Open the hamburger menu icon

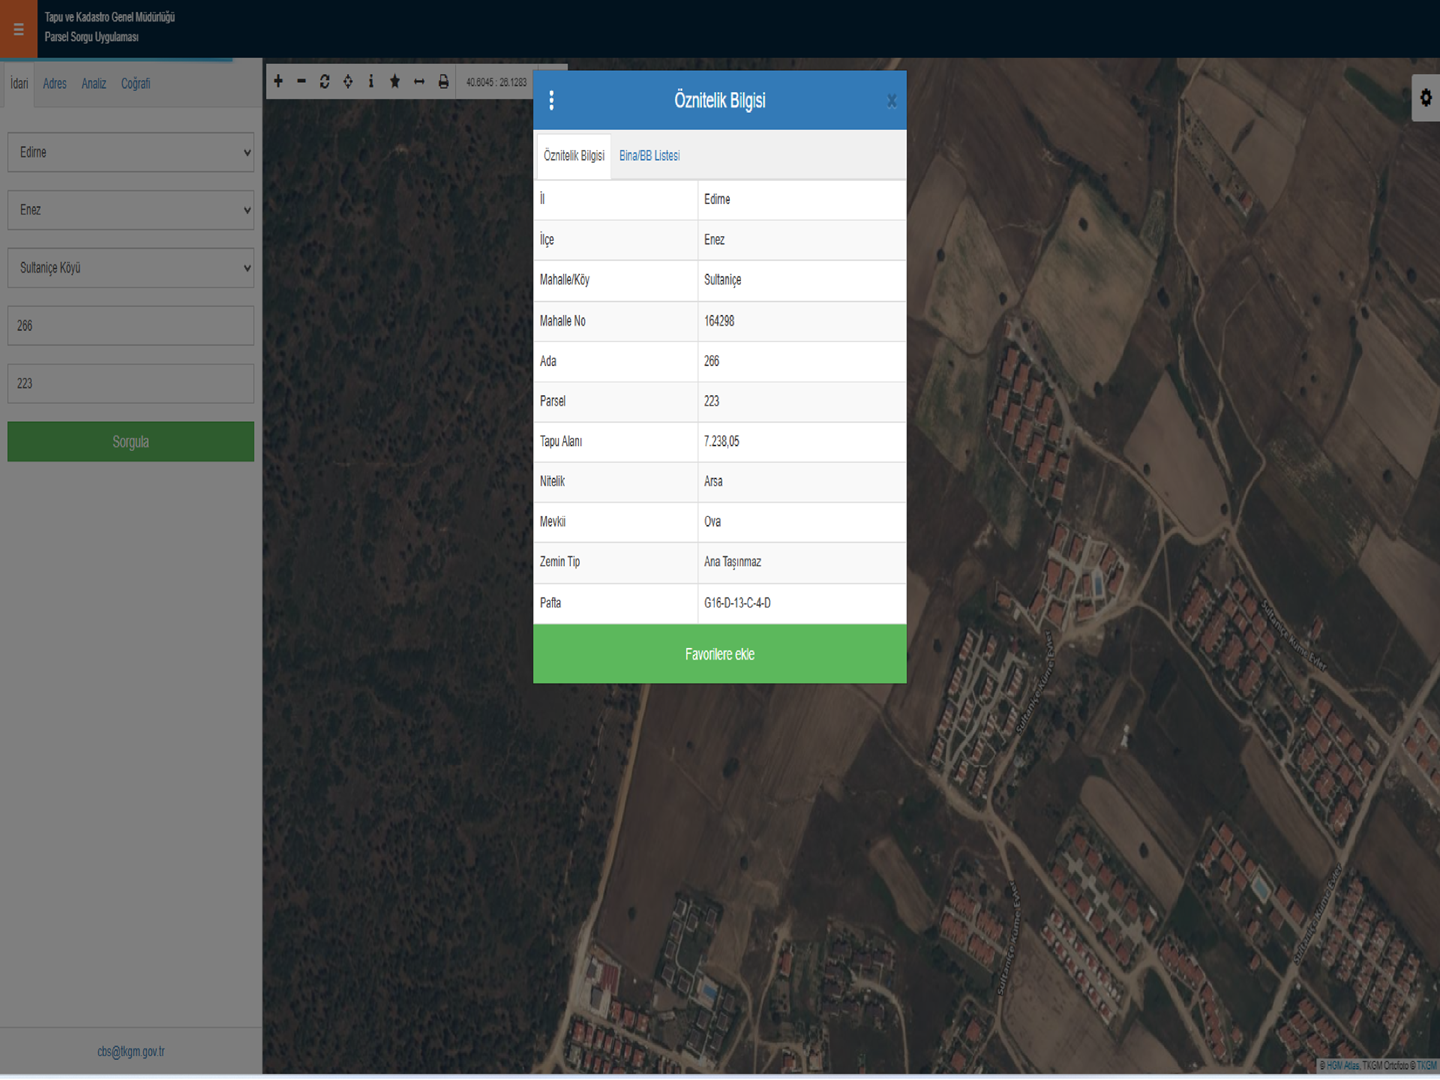click(x=18, y=29)
